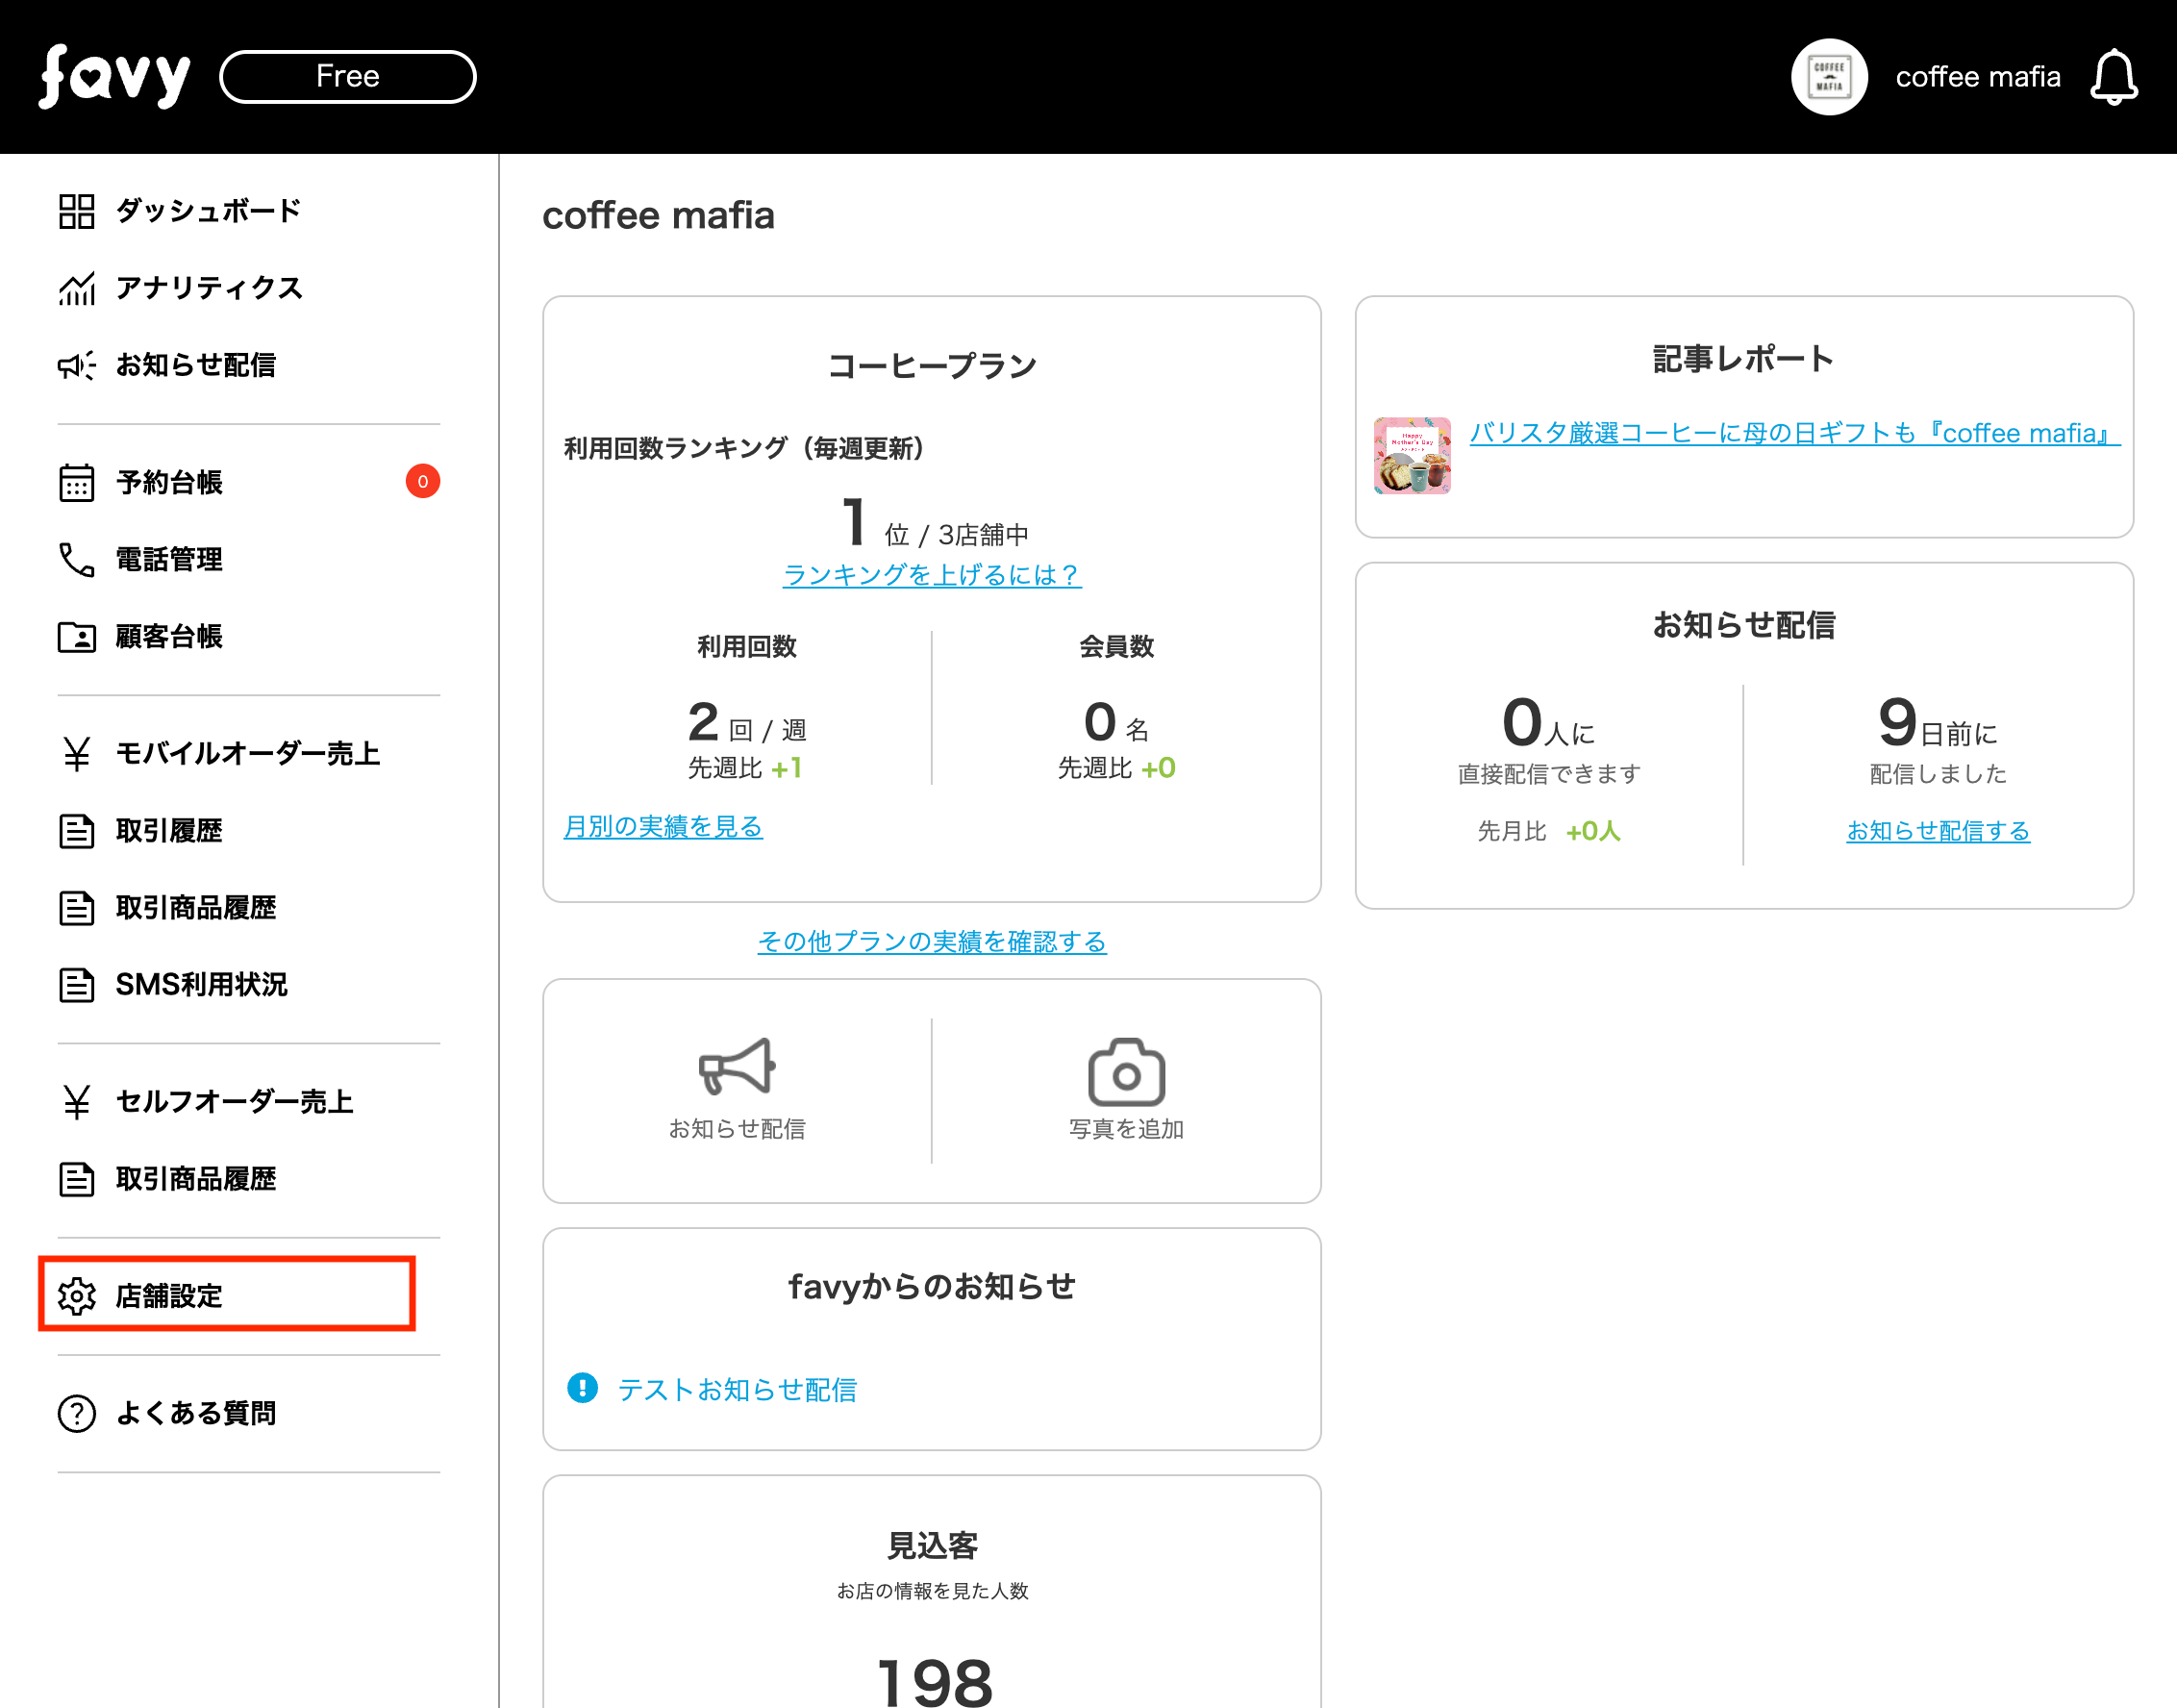2177x1708 pixels.
Task: Click the article report thumbnail image
Action: click(1411, 455)
